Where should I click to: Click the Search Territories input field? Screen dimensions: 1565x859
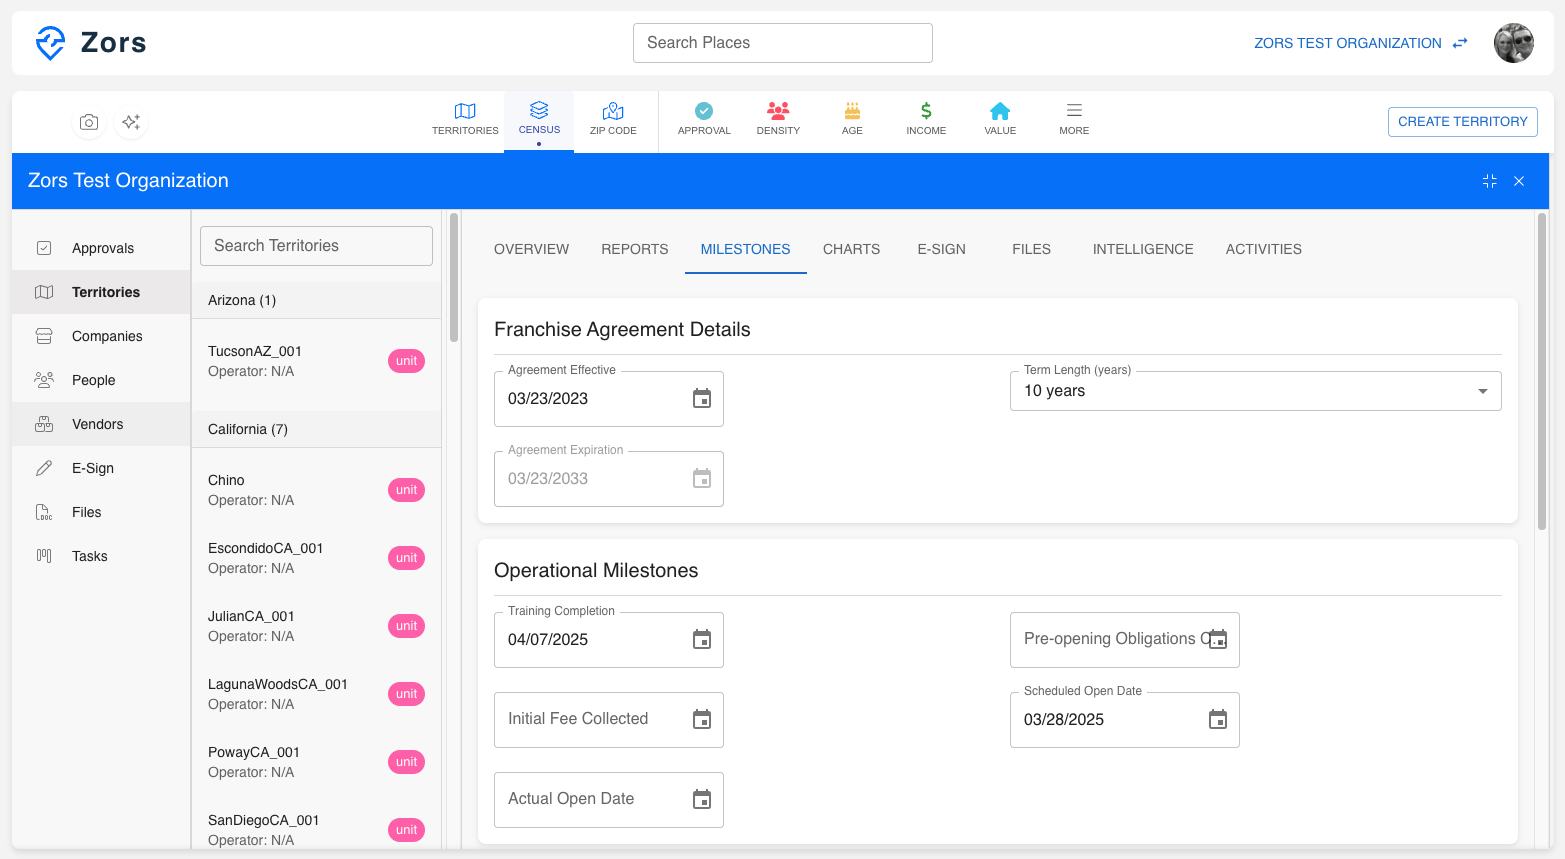point(316,245)
